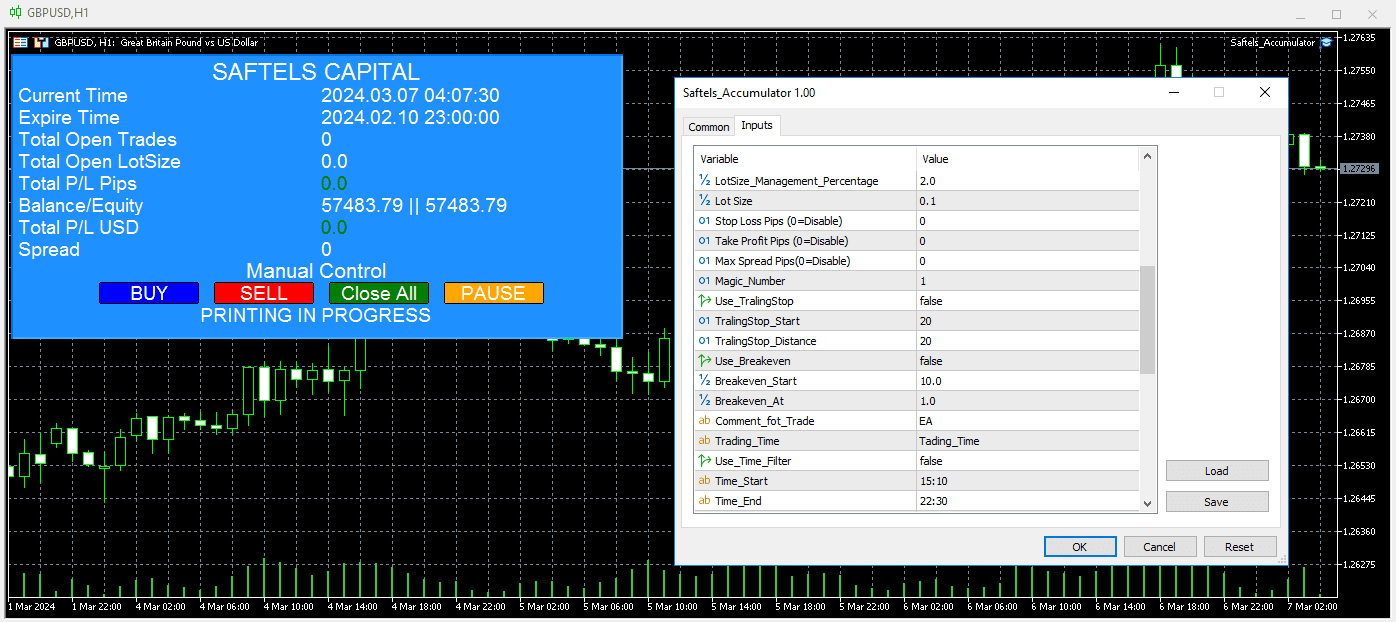Click the Trading_Time string ab icon
The width and height of the screenshot is (1396, 622).
[704, 441]
